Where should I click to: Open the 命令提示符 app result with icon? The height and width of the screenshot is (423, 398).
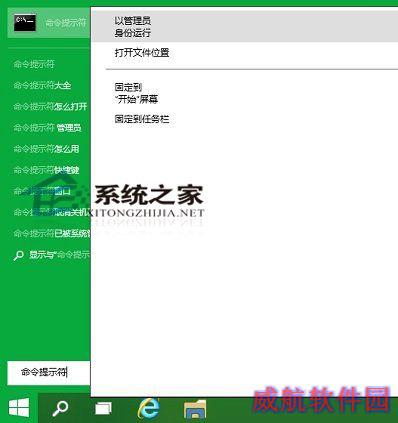click(x=49, y=23)
